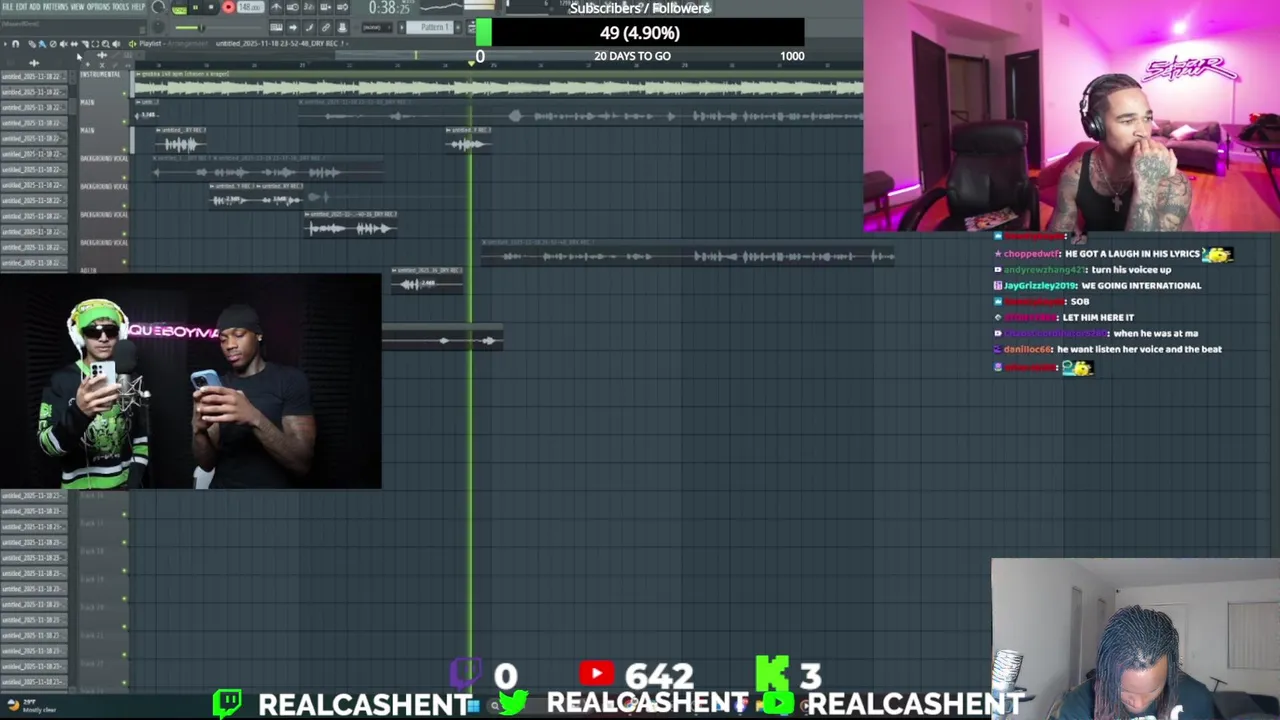The image size is (1280, 720).
Task: Select the playlist Select tool
Action: click(95, 44)
